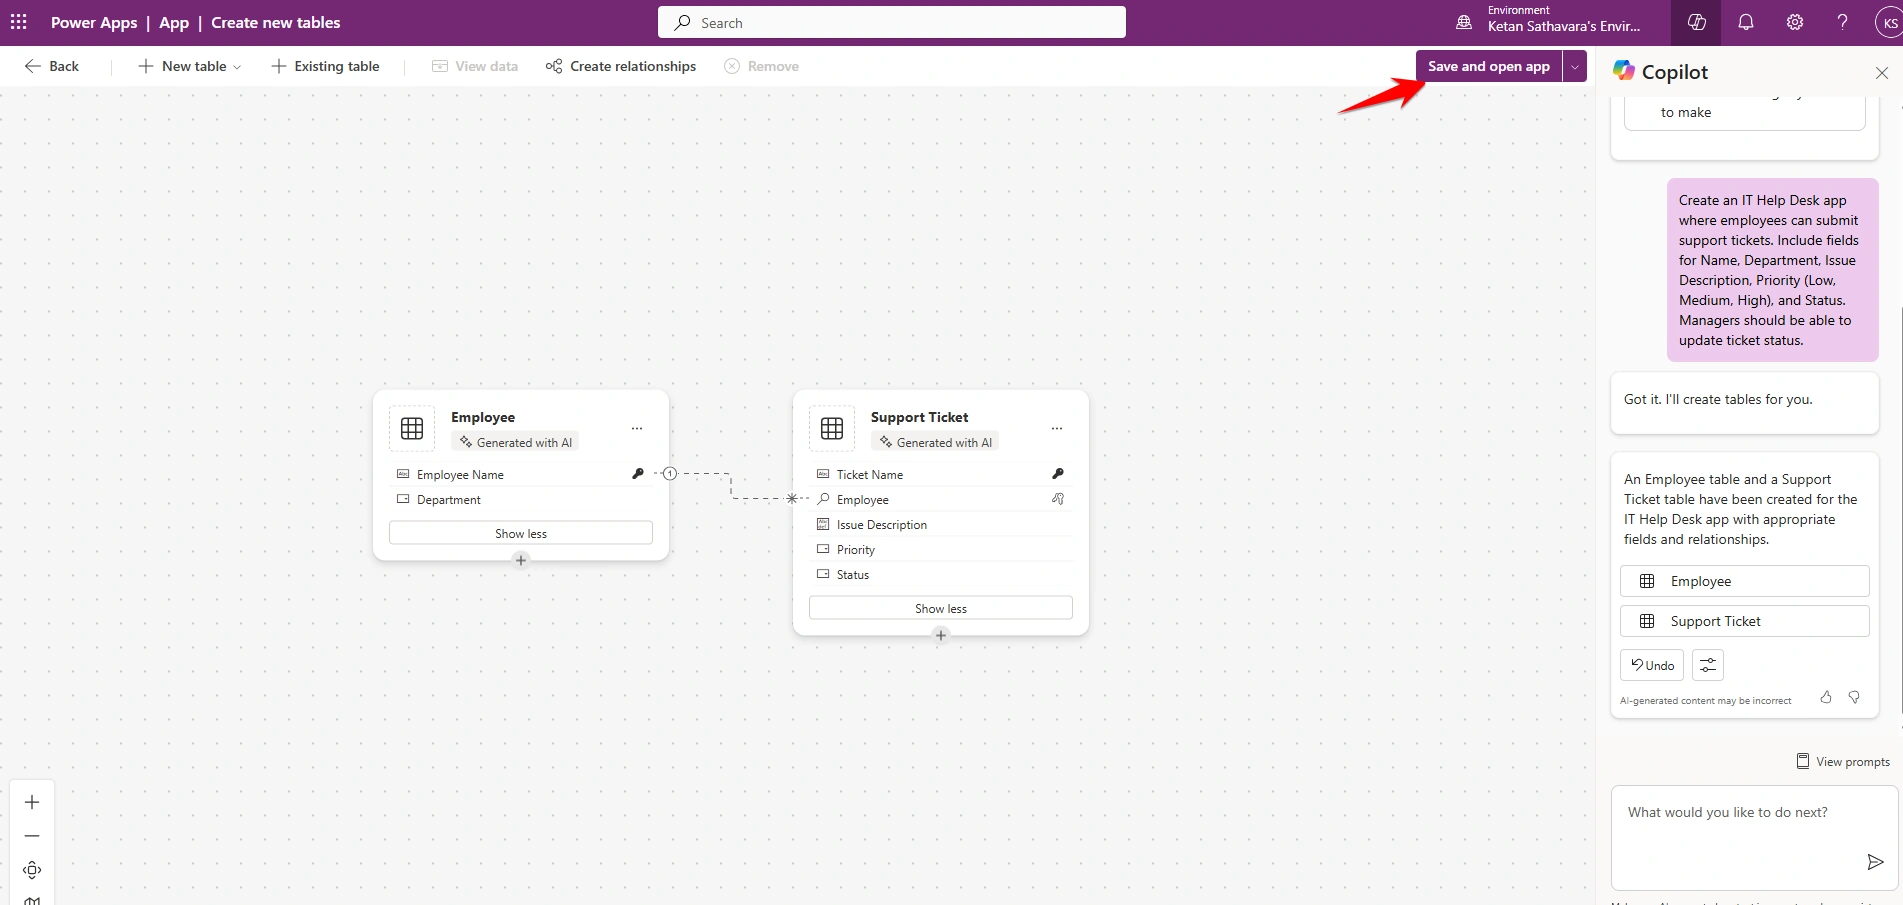This screenshot has height=905, width=1903.
Task: Zoom in on the canvas
Action: tap(32, 802)
